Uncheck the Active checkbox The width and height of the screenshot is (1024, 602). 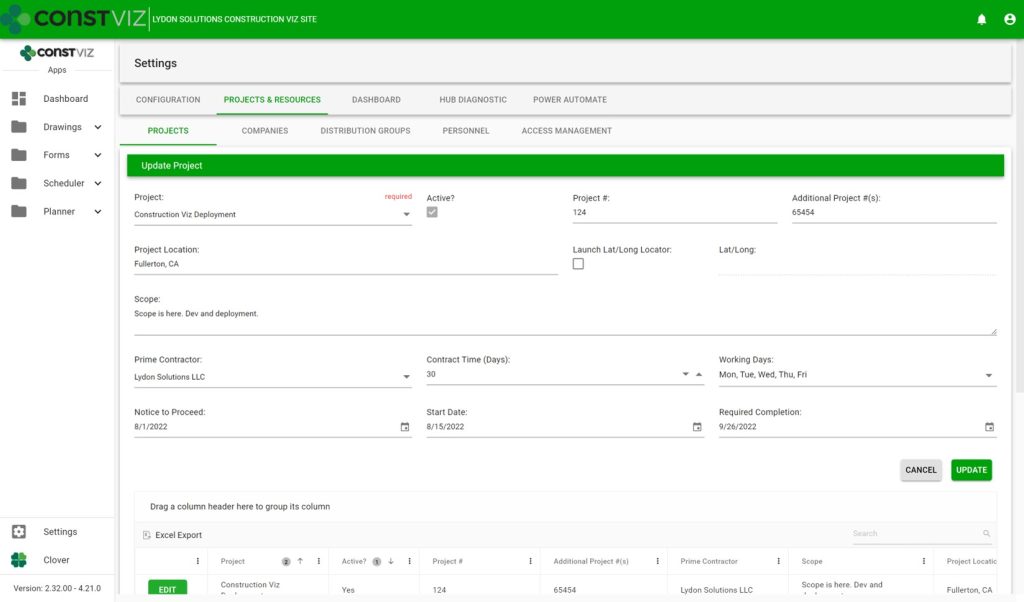tap(434, 212)
